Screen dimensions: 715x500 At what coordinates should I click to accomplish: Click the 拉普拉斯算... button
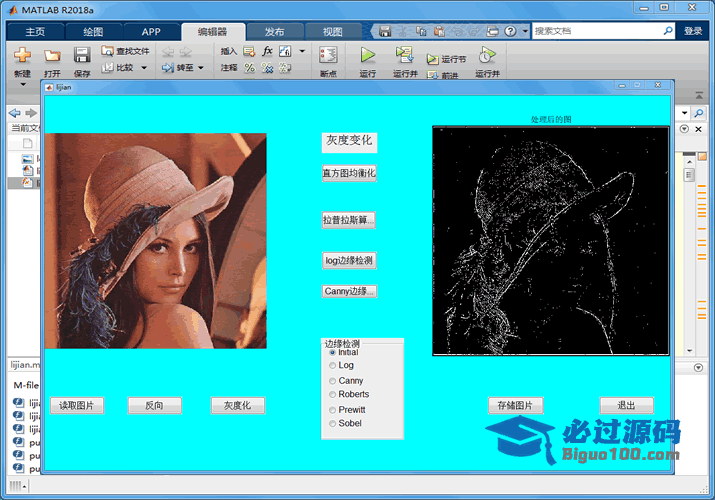coord(349,220)
